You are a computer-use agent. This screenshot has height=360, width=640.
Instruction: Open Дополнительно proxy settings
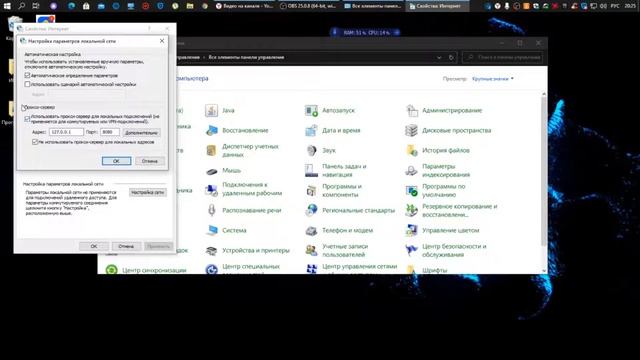click(141, 132)
